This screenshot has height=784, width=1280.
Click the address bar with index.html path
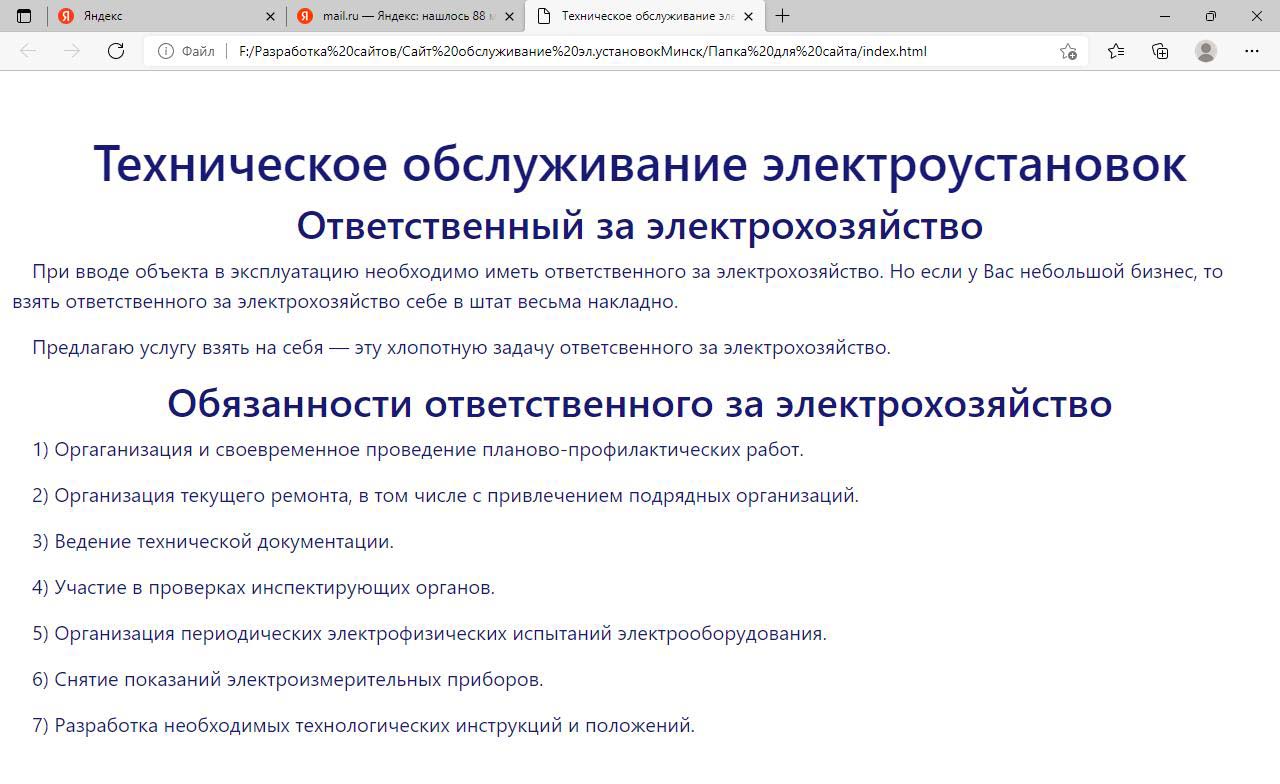point(600,51)
